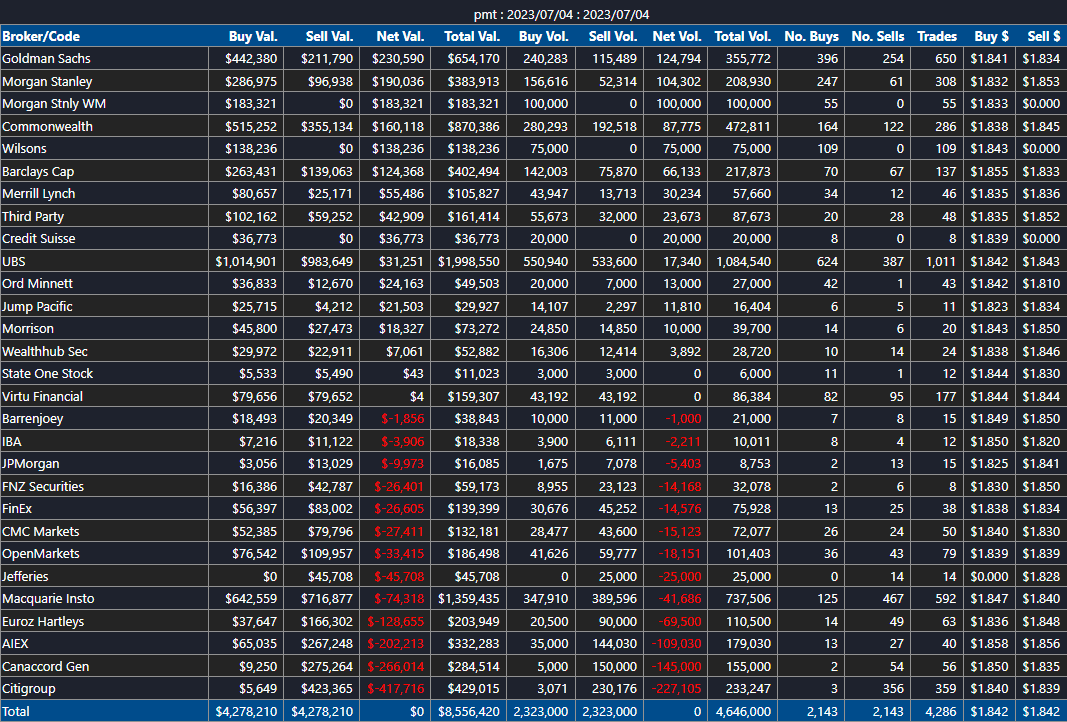Viewport: 1067px width, 722px height.
Task: Select the Barclays Cap broker name
Action: (38, 171)
